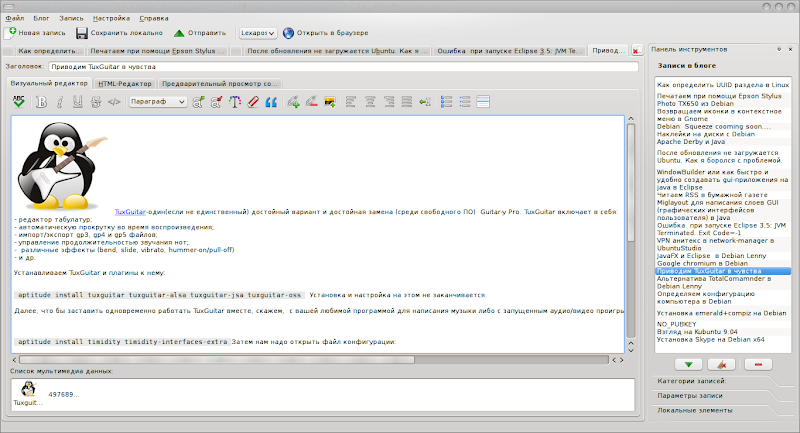Select entry 'Приводим TuxGuitar в чувства'

click(x=722, y=271)
